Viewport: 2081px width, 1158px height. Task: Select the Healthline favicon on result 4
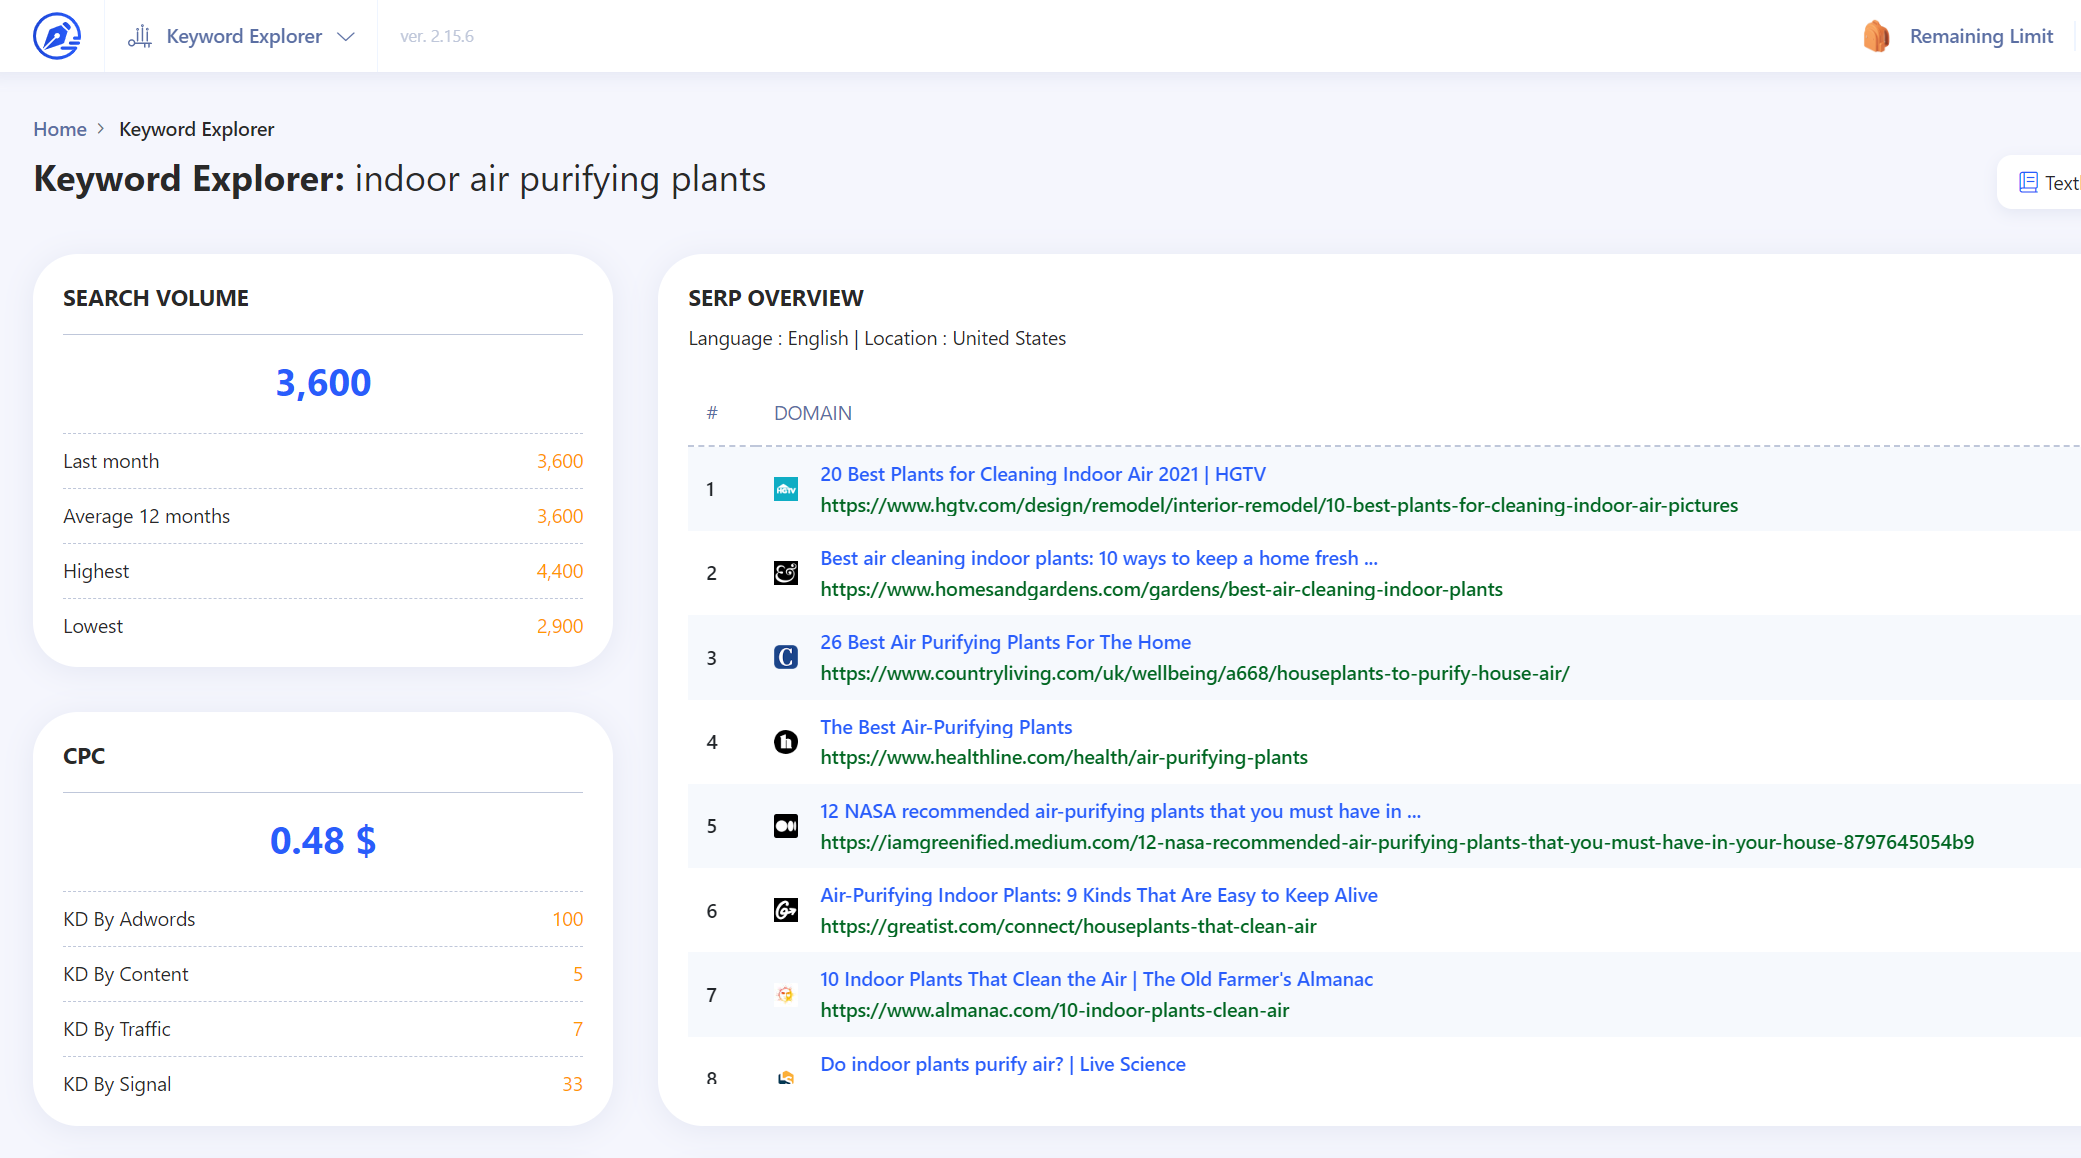pyautogui.click(x=786, y=741)
